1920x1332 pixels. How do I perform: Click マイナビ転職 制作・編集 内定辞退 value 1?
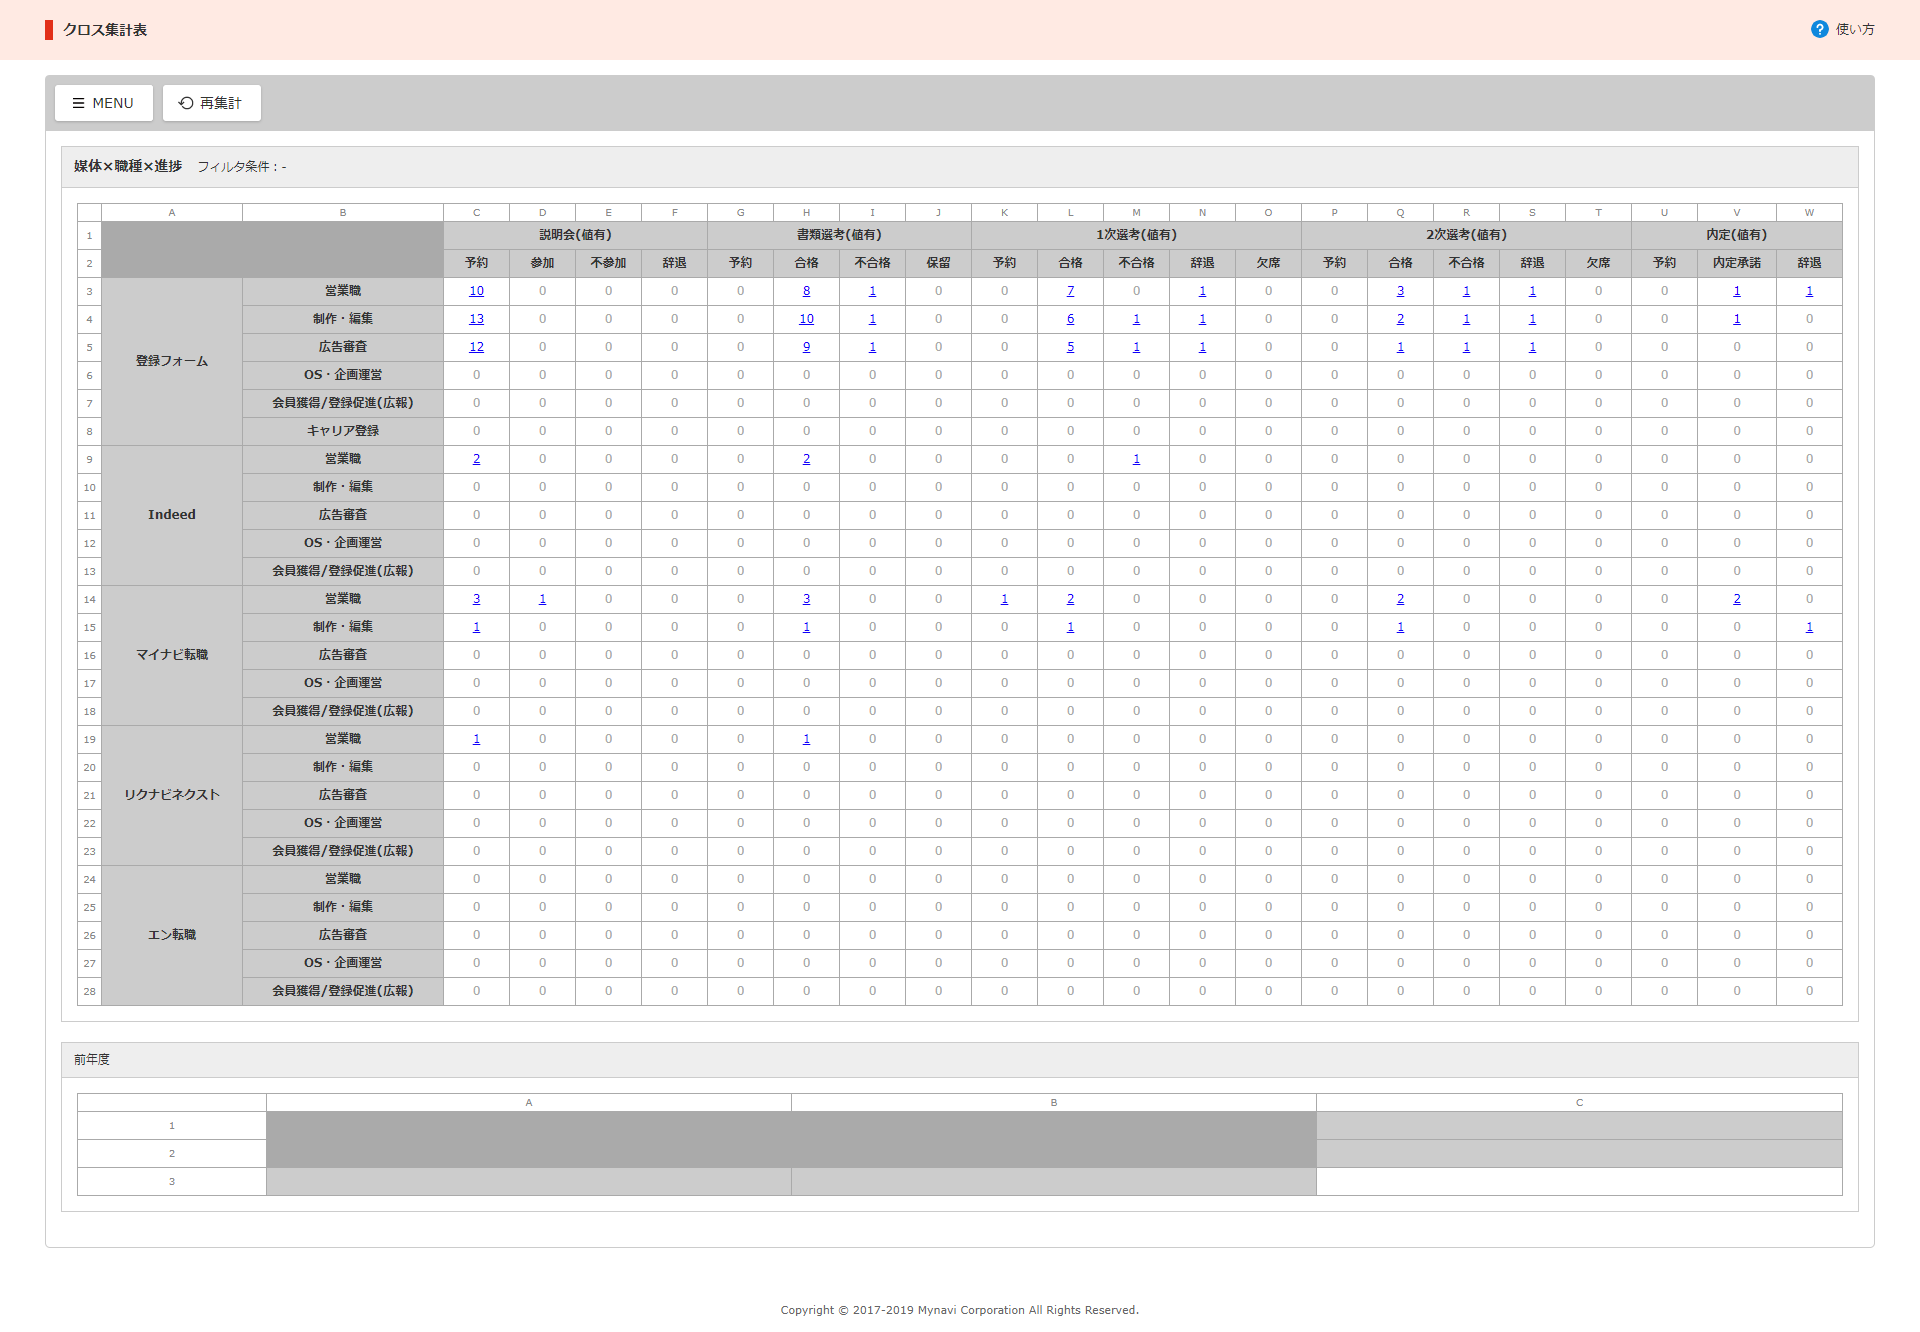coord(1808,627)
